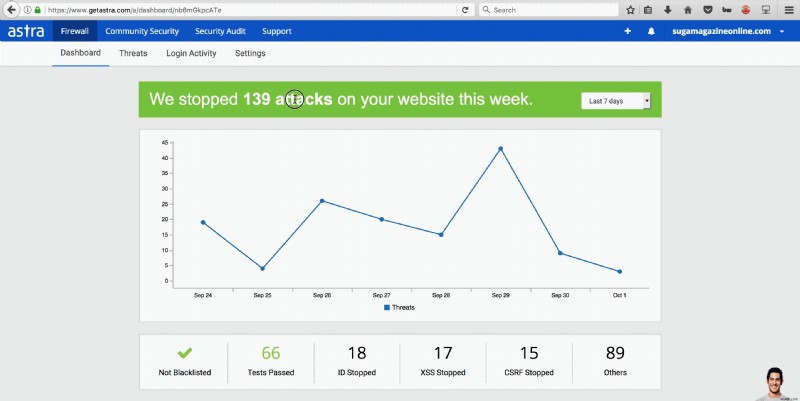Click the '17 XSS Stopped' stat
This screenshot has width=800, height=401.
point(443,361)
